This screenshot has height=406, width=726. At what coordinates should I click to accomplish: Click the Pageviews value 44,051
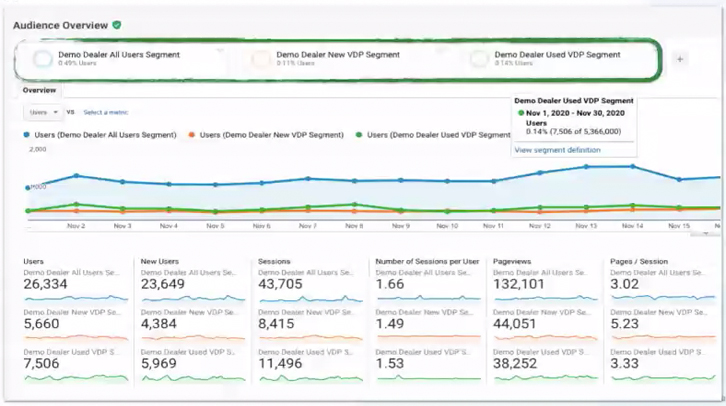tap(514, 324)
